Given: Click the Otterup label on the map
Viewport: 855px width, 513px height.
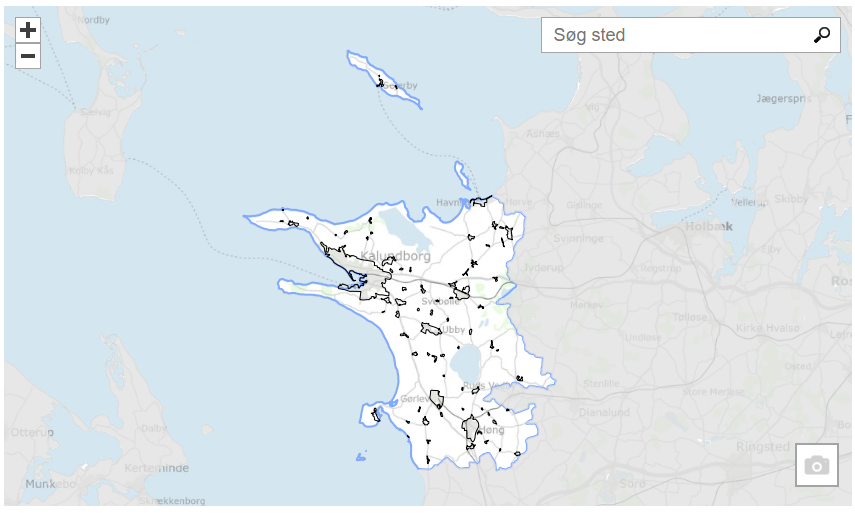Looking at the screenshot, I should [32, 433].
